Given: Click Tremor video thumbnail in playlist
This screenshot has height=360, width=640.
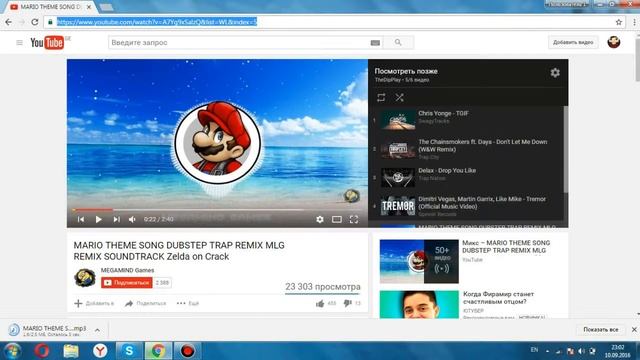Looking at the screenshot, I should click(398, 206).
